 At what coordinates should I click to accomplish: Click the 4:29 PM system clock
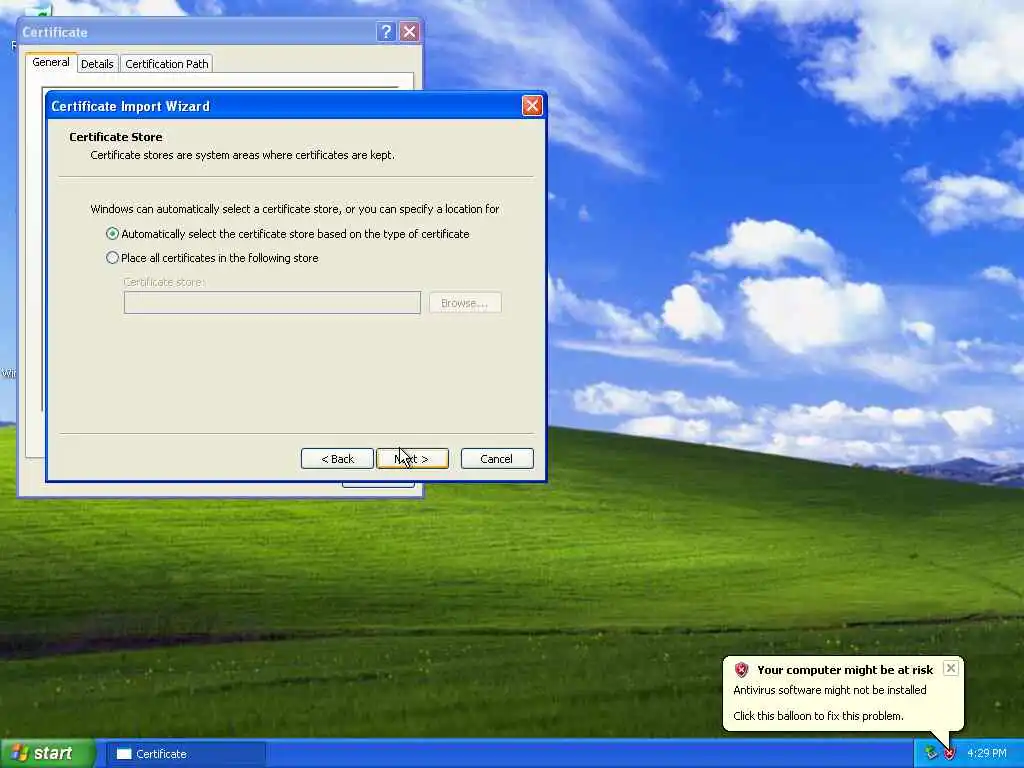(987, 754)
